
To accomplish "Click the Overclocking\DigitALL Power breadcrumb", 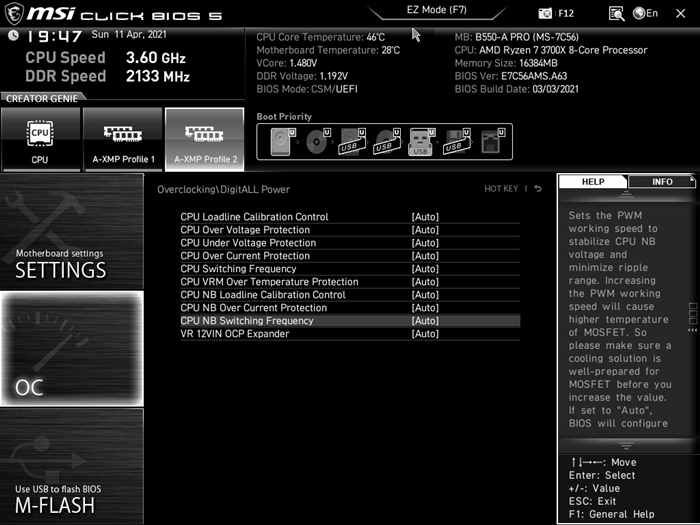I will tap(224, 189).
